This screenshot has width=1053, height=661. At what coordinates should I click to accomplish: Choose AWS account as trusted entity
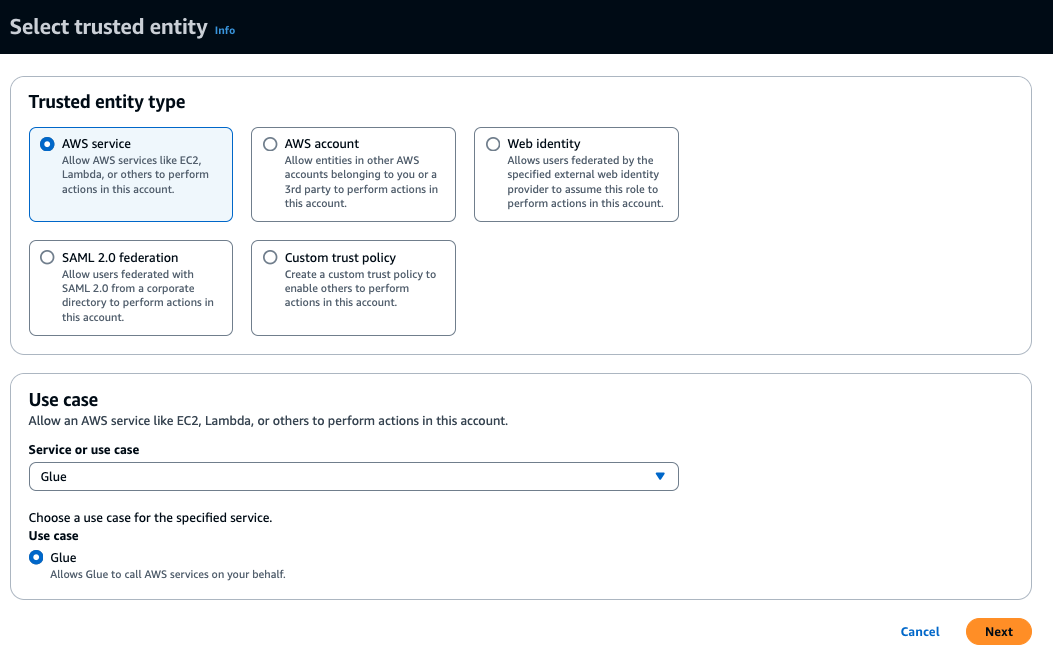(x=270, y=144)
